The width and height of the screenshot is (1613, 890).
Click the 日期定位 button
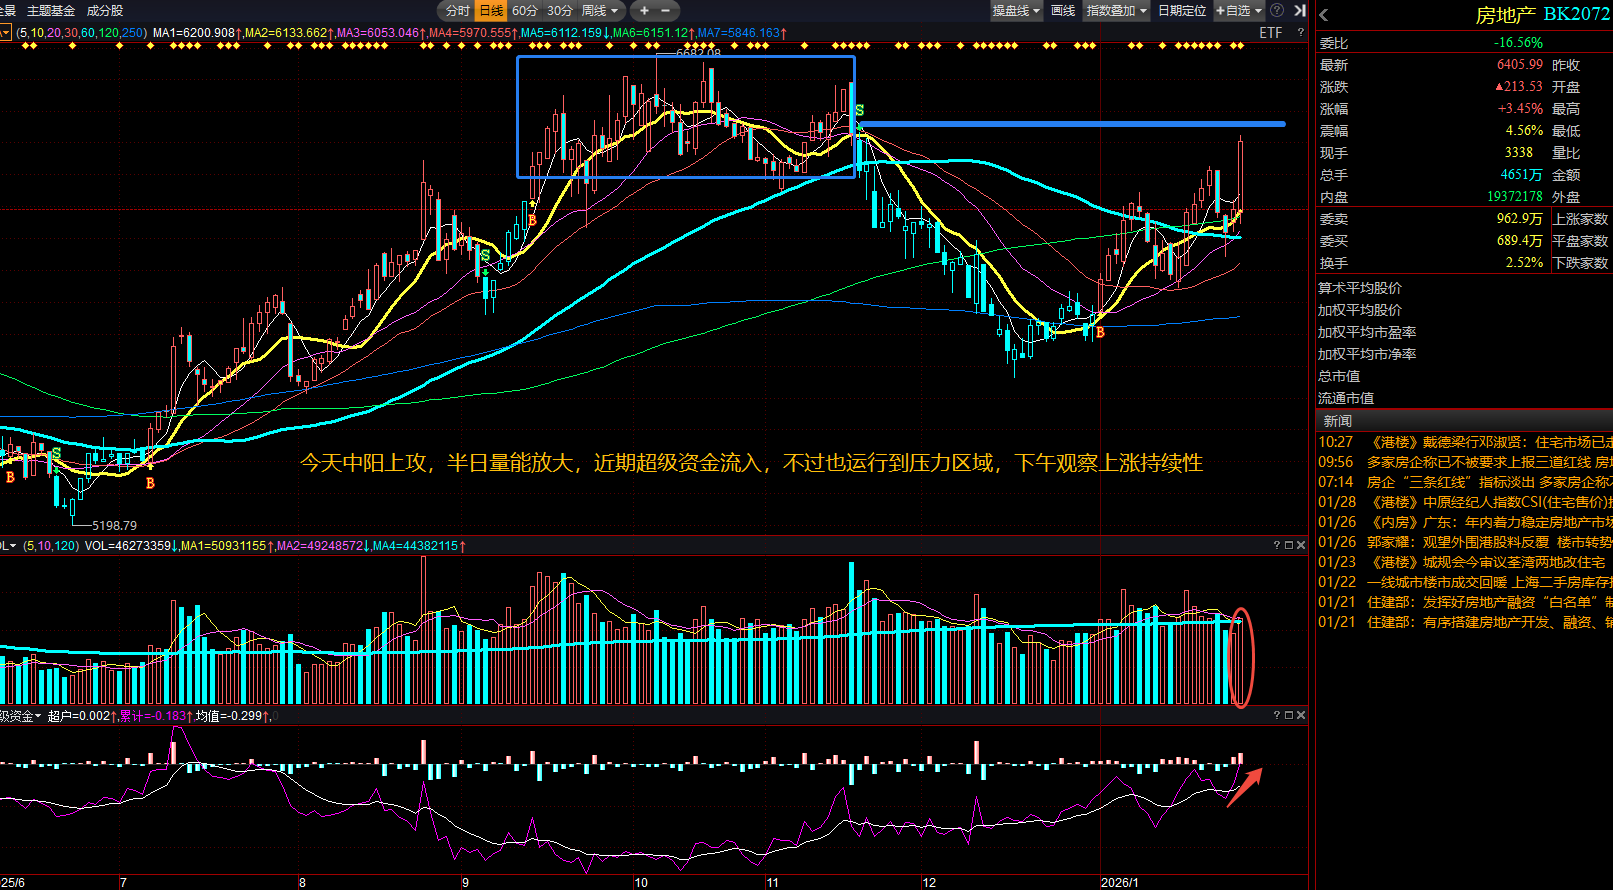1182,11
